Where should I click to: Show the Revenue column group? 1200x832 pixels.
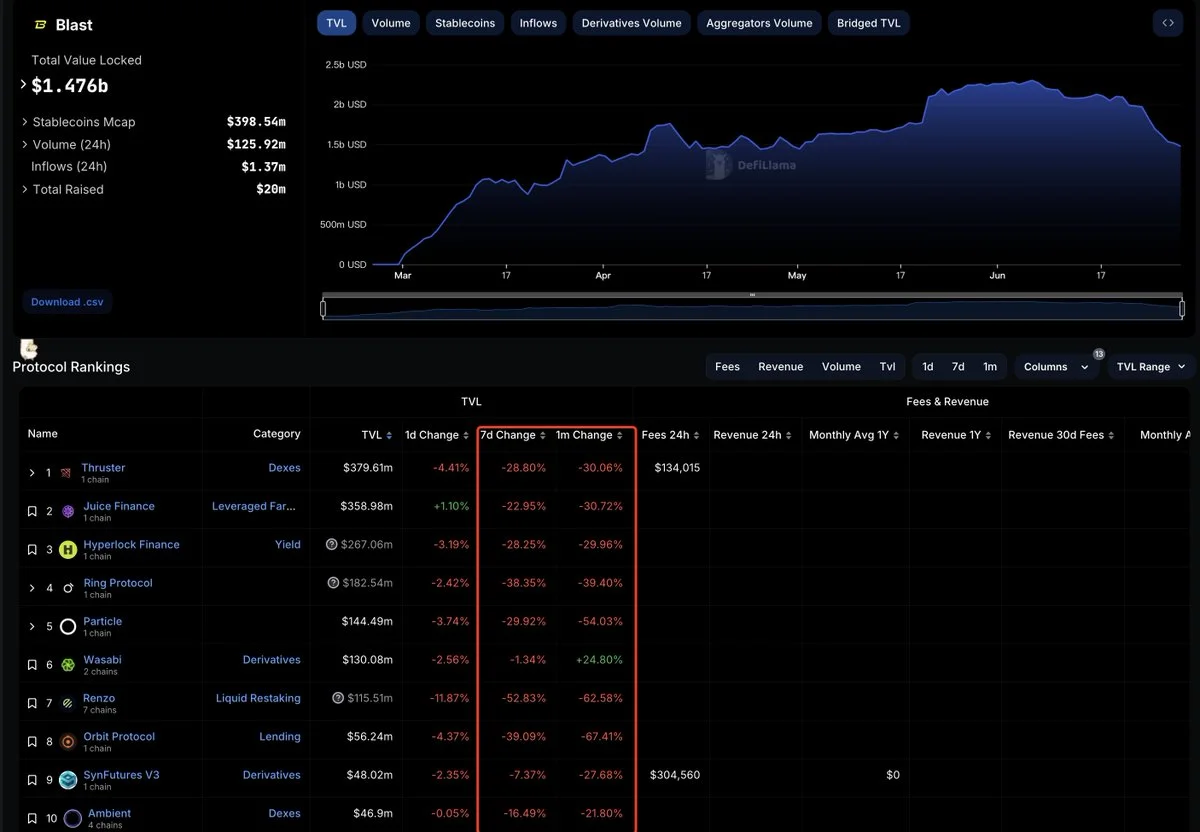[781, 367]
